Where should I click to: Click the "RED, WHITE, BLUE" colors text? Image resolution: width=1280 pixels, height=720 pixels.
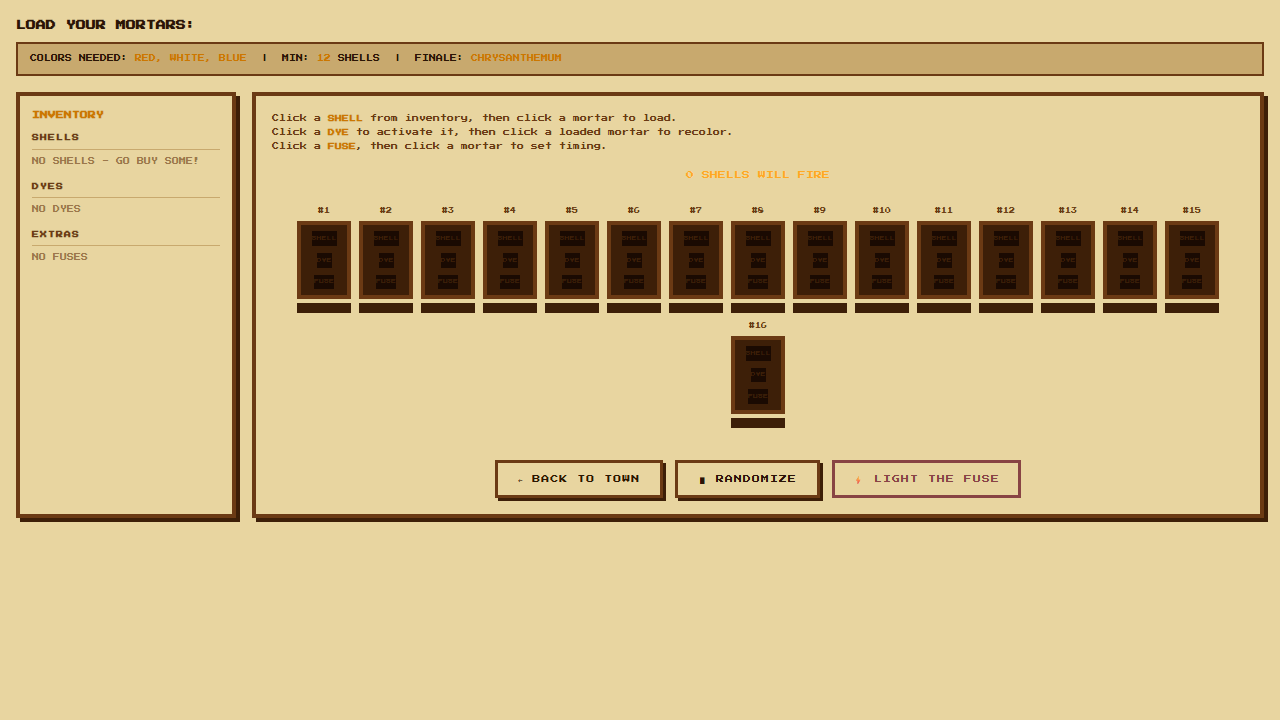[x=190, y=58]
